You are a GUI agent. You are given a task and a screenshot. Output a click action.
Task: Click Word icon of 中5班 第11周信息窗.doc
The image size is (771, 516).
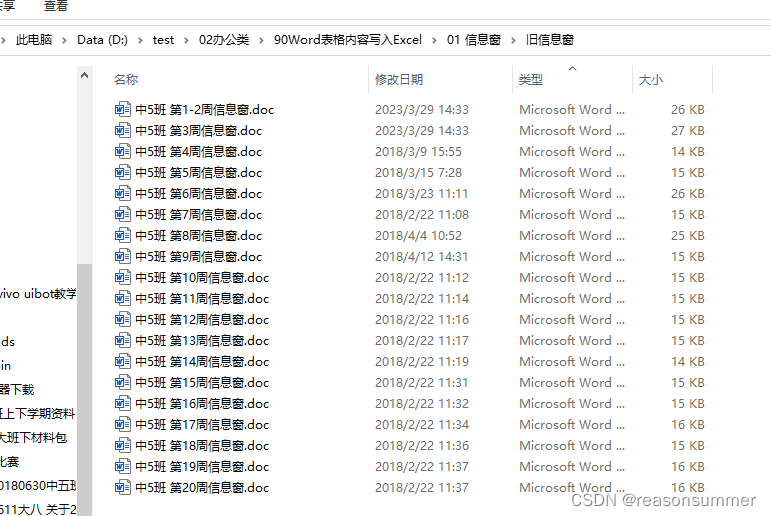click(x=122, y=298)
